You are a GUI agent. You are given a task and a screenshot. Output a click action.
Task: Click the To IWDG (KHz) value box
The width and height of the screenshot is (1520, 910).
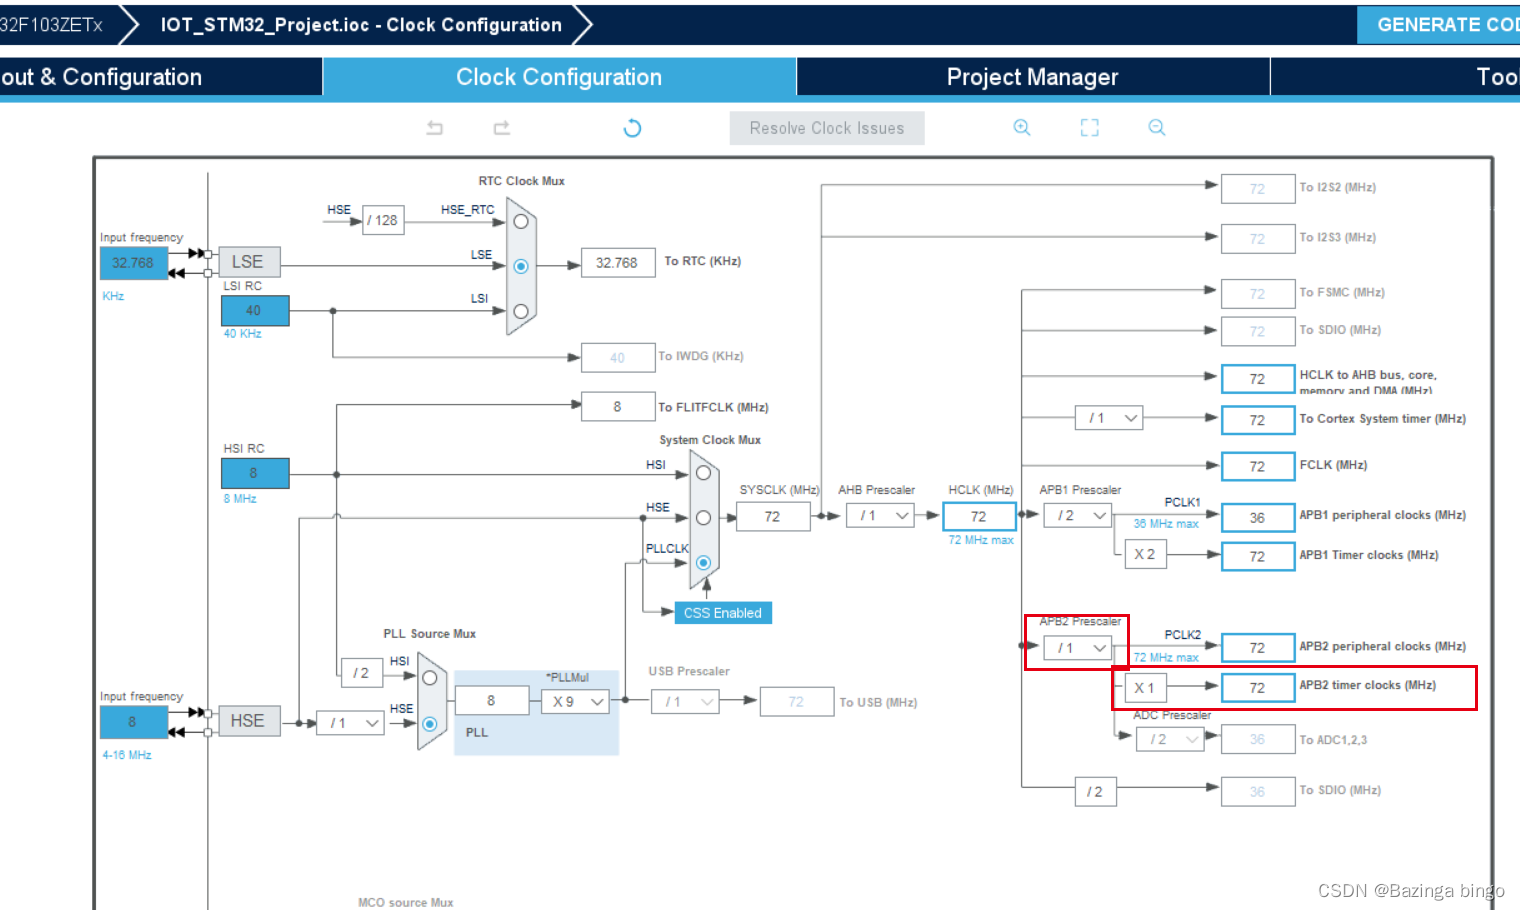click(618, 357)
